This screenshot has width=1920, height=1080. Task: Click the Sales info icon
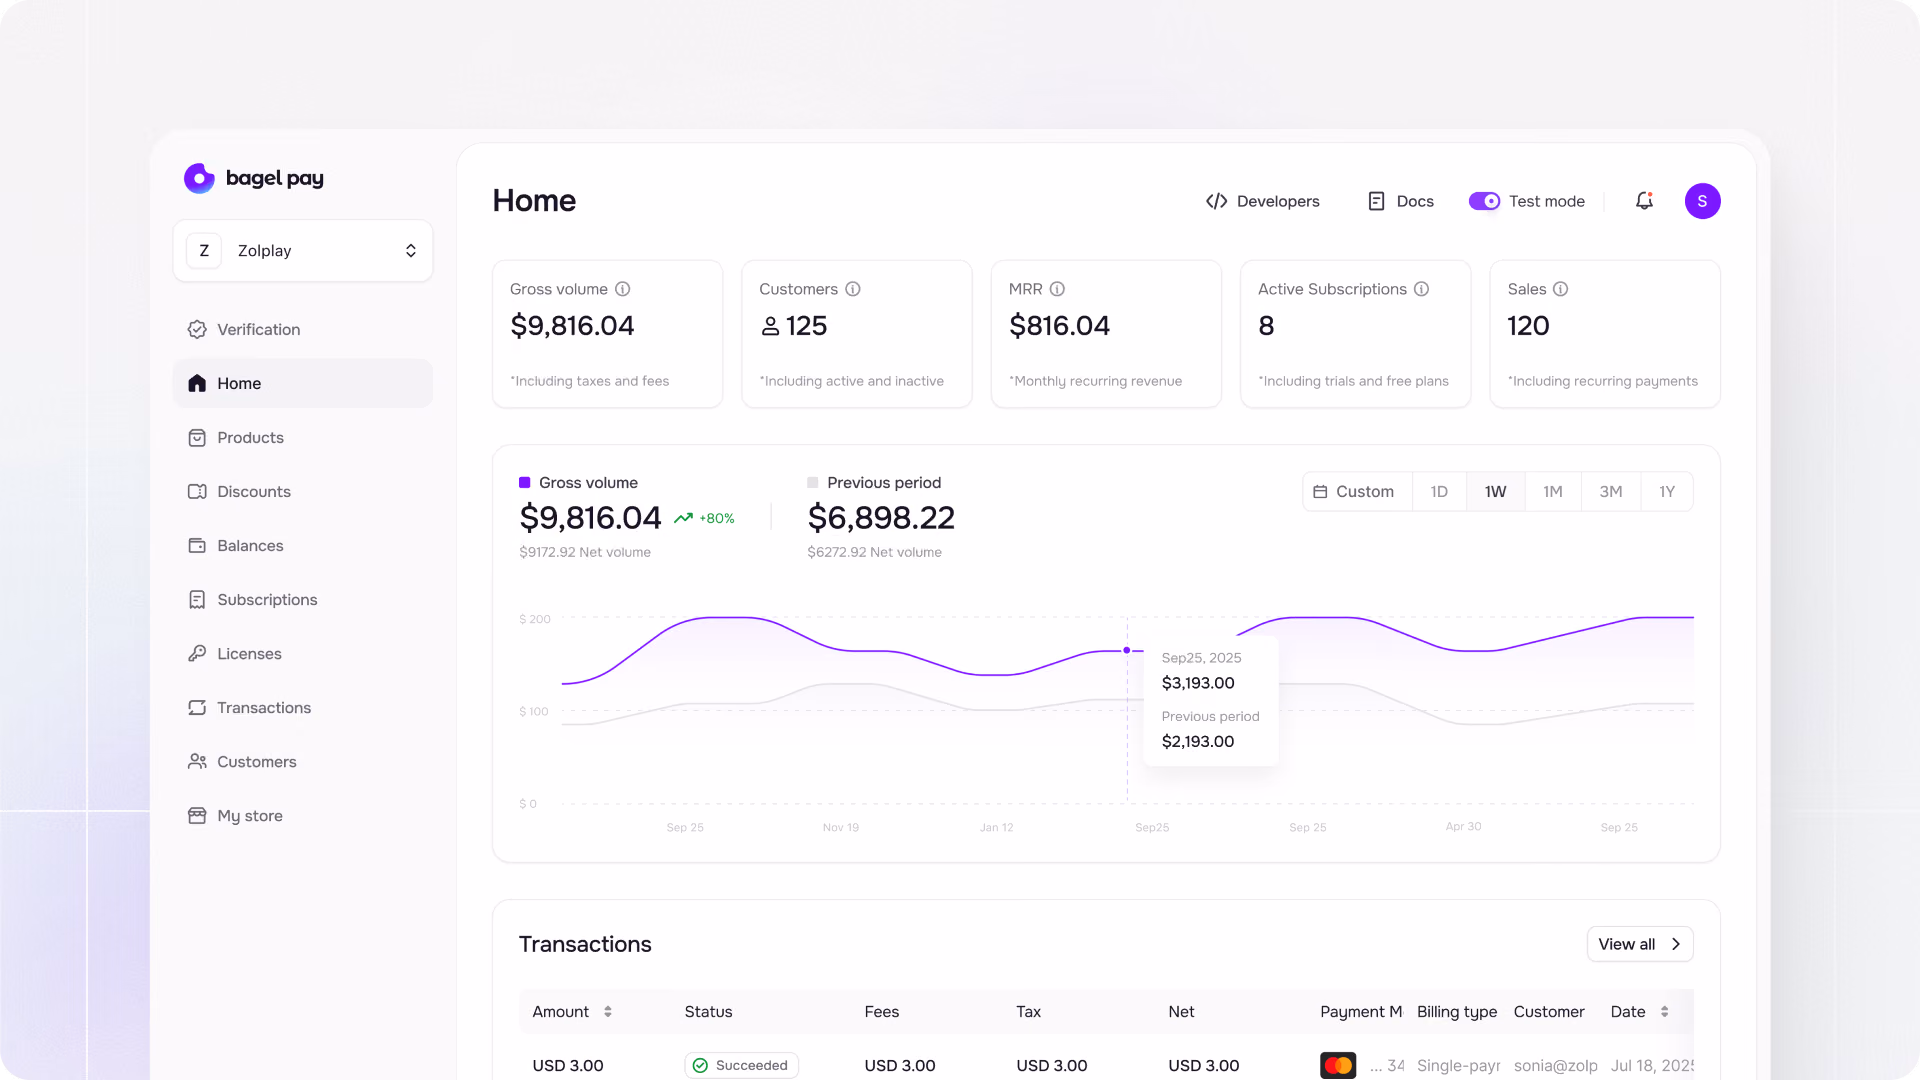pos(1560,289)
